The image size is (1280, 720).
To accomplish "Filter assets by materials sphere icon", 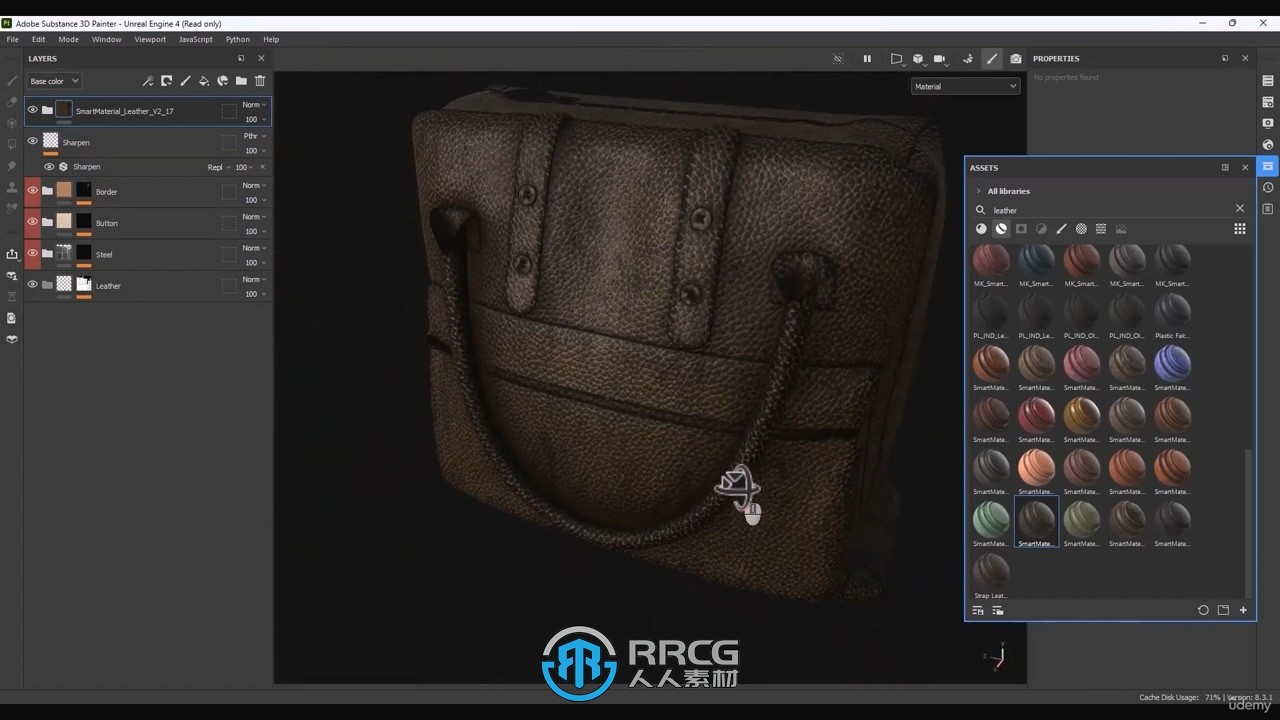I will tap(981, 229).
